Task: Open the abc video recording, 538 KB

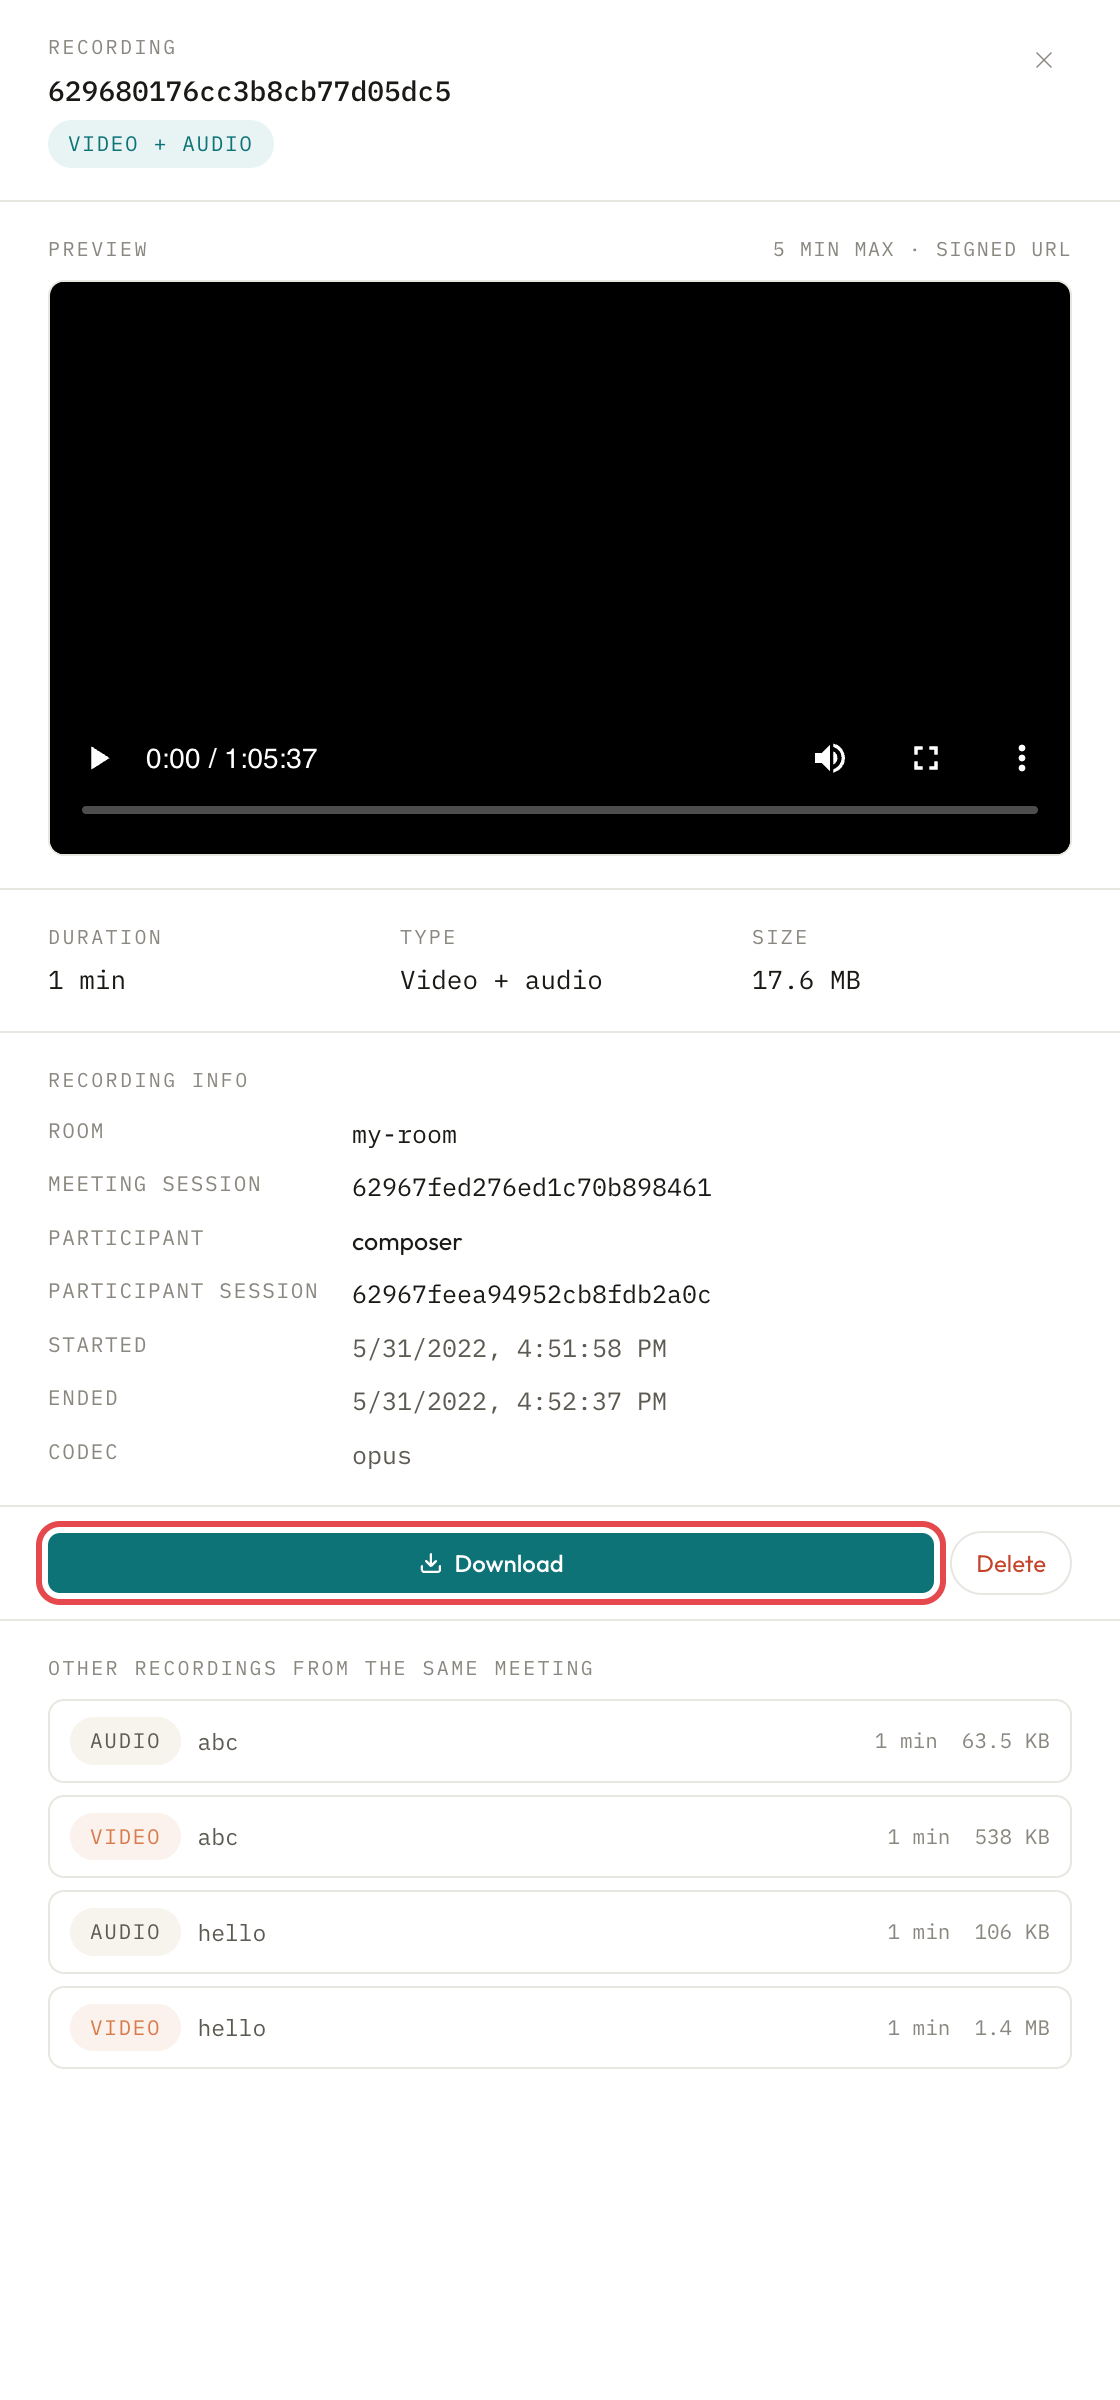Action: [560, 1837]
